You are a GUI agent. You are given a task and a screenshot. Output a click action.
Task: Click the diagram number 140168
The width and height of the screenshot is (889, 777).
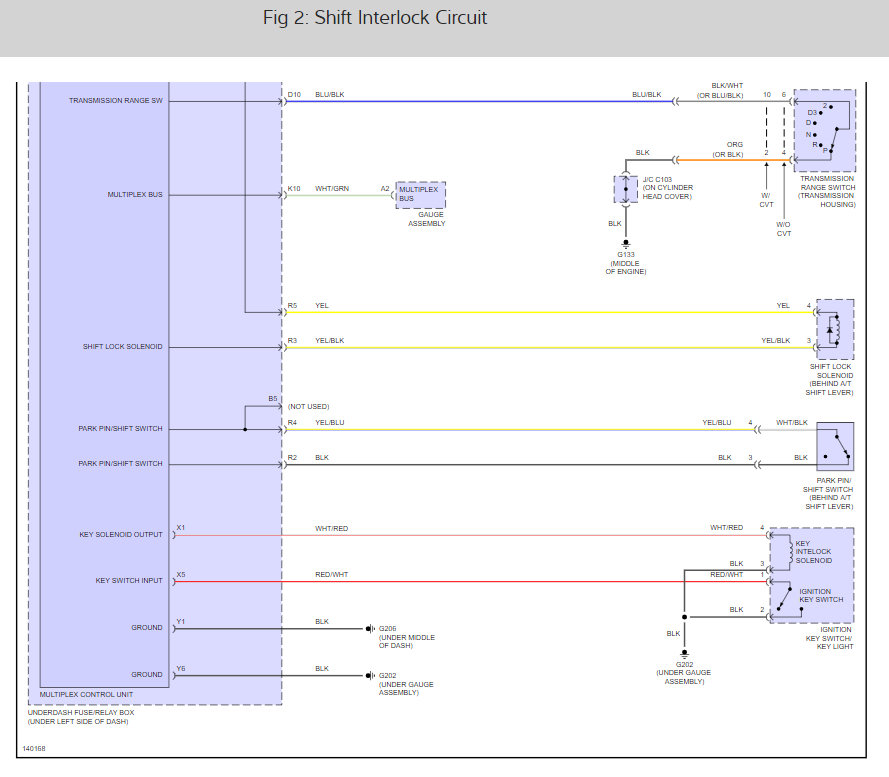click(x=33, y=749)
